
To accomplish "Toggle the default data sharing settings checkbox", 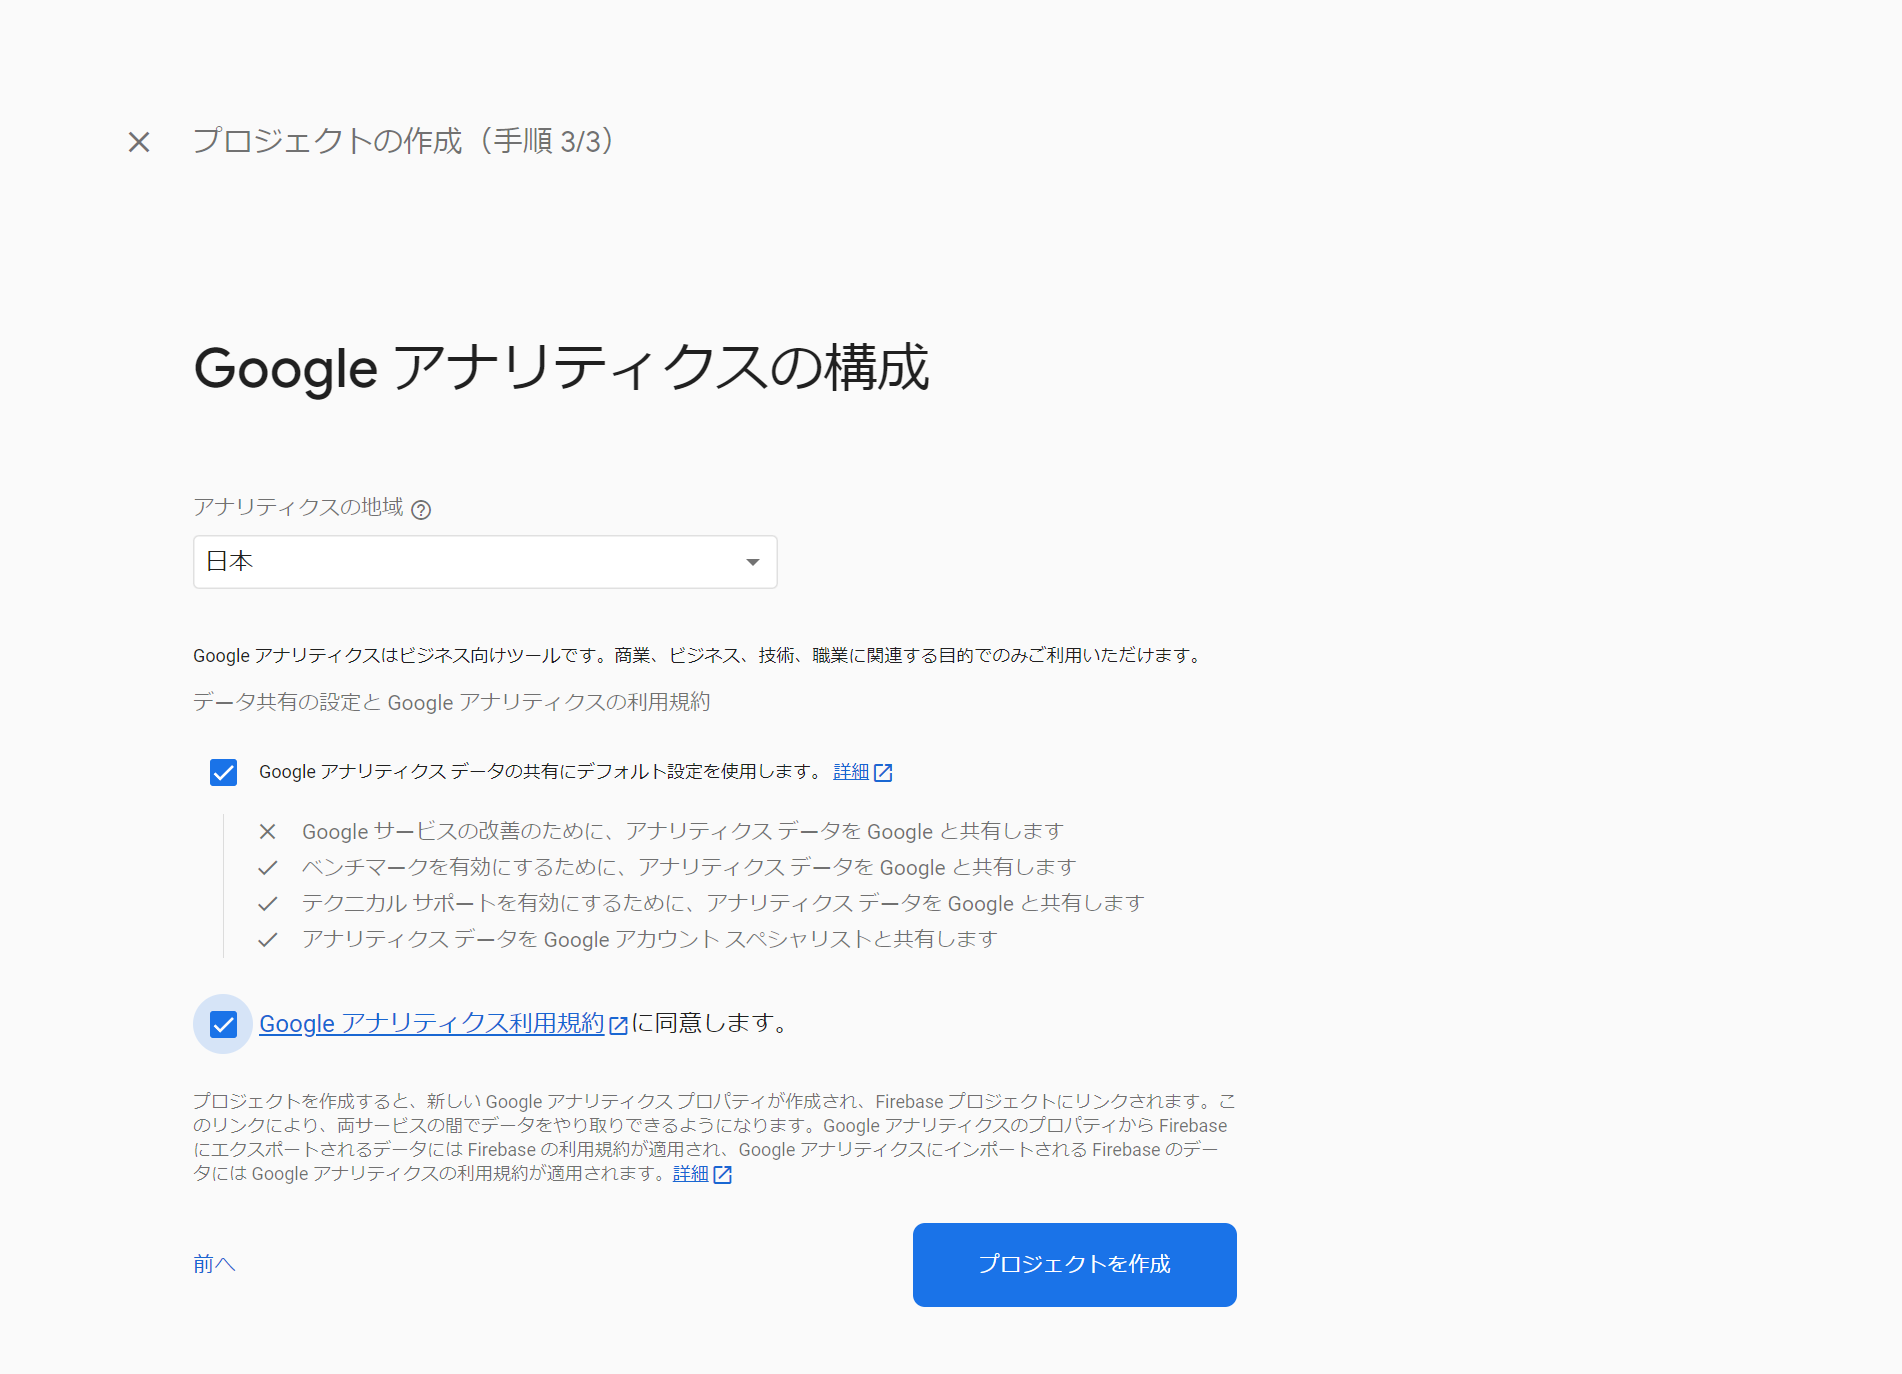I will 223,772.
